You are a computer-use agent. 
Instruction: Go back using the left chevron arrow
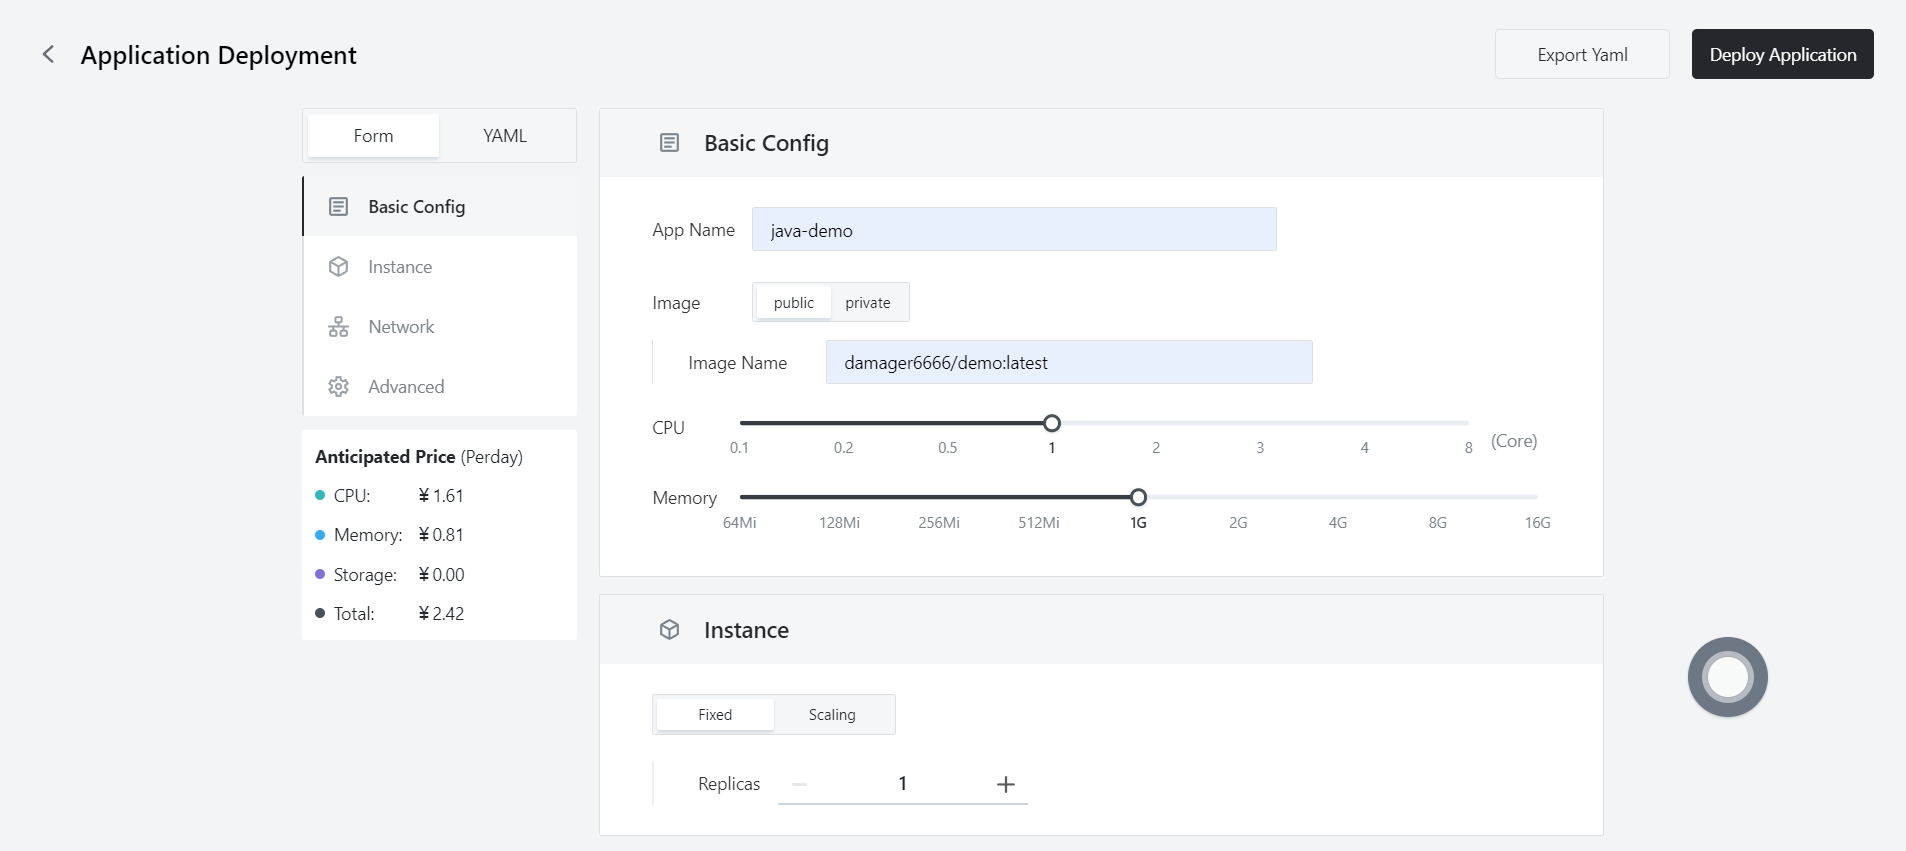(48, 54)
